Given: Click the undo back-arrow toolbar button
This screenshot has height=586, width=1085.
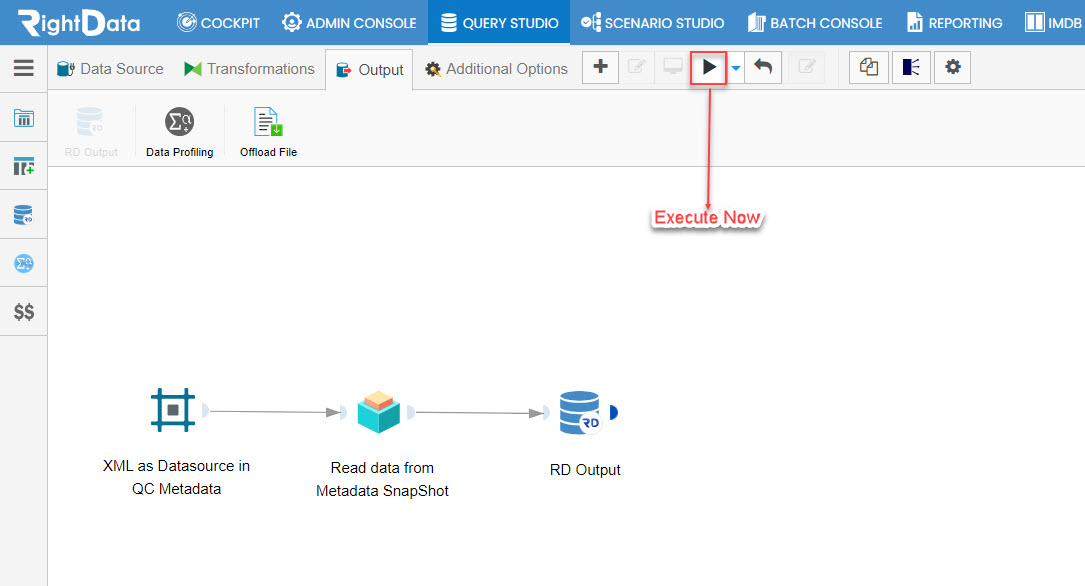Looking at the screenshot, I should pyautogui.click(x=763, y=67).
